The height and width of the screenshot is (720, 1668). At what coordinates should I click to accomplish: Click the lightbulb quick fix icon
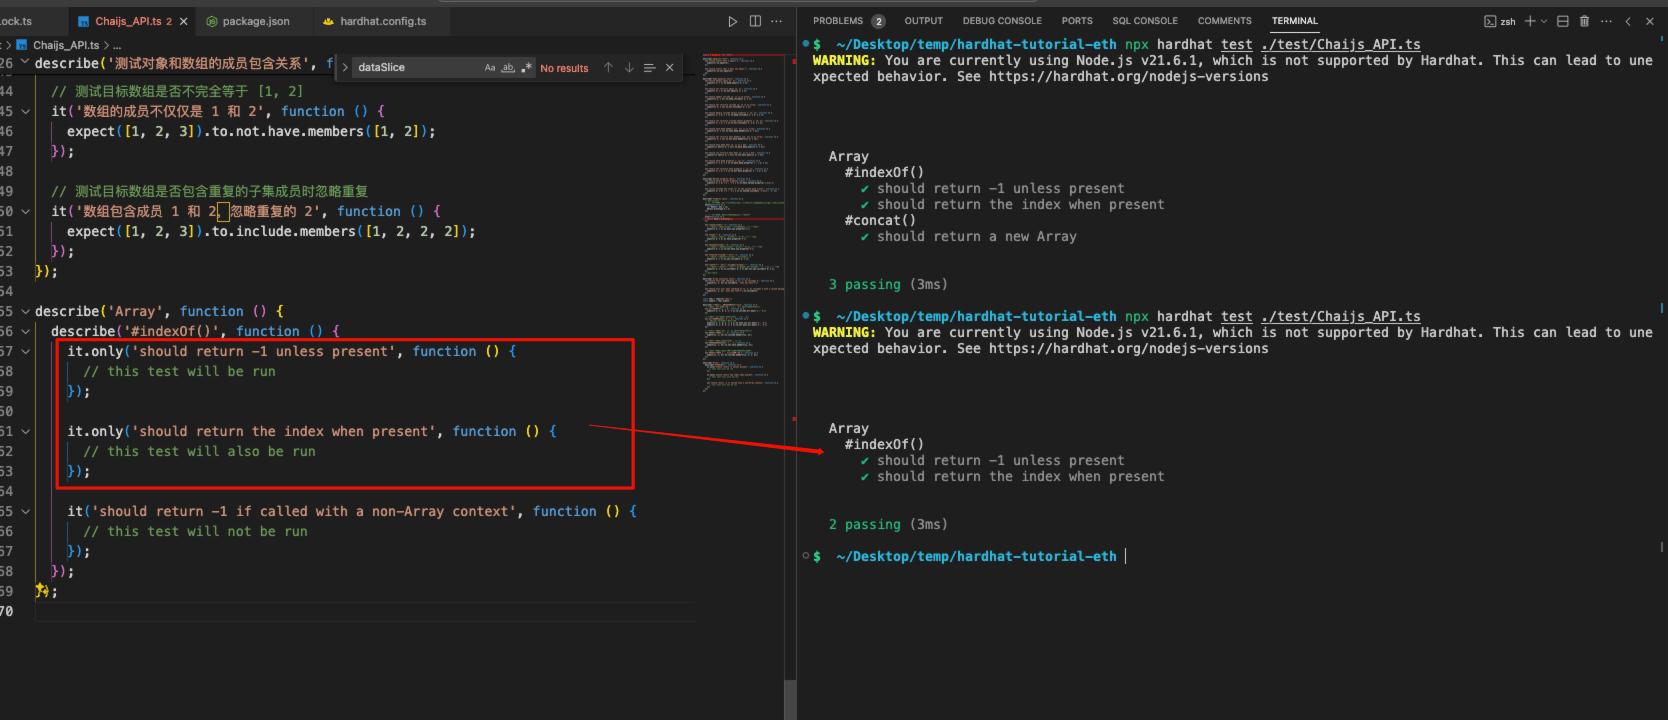click(41, 590)
